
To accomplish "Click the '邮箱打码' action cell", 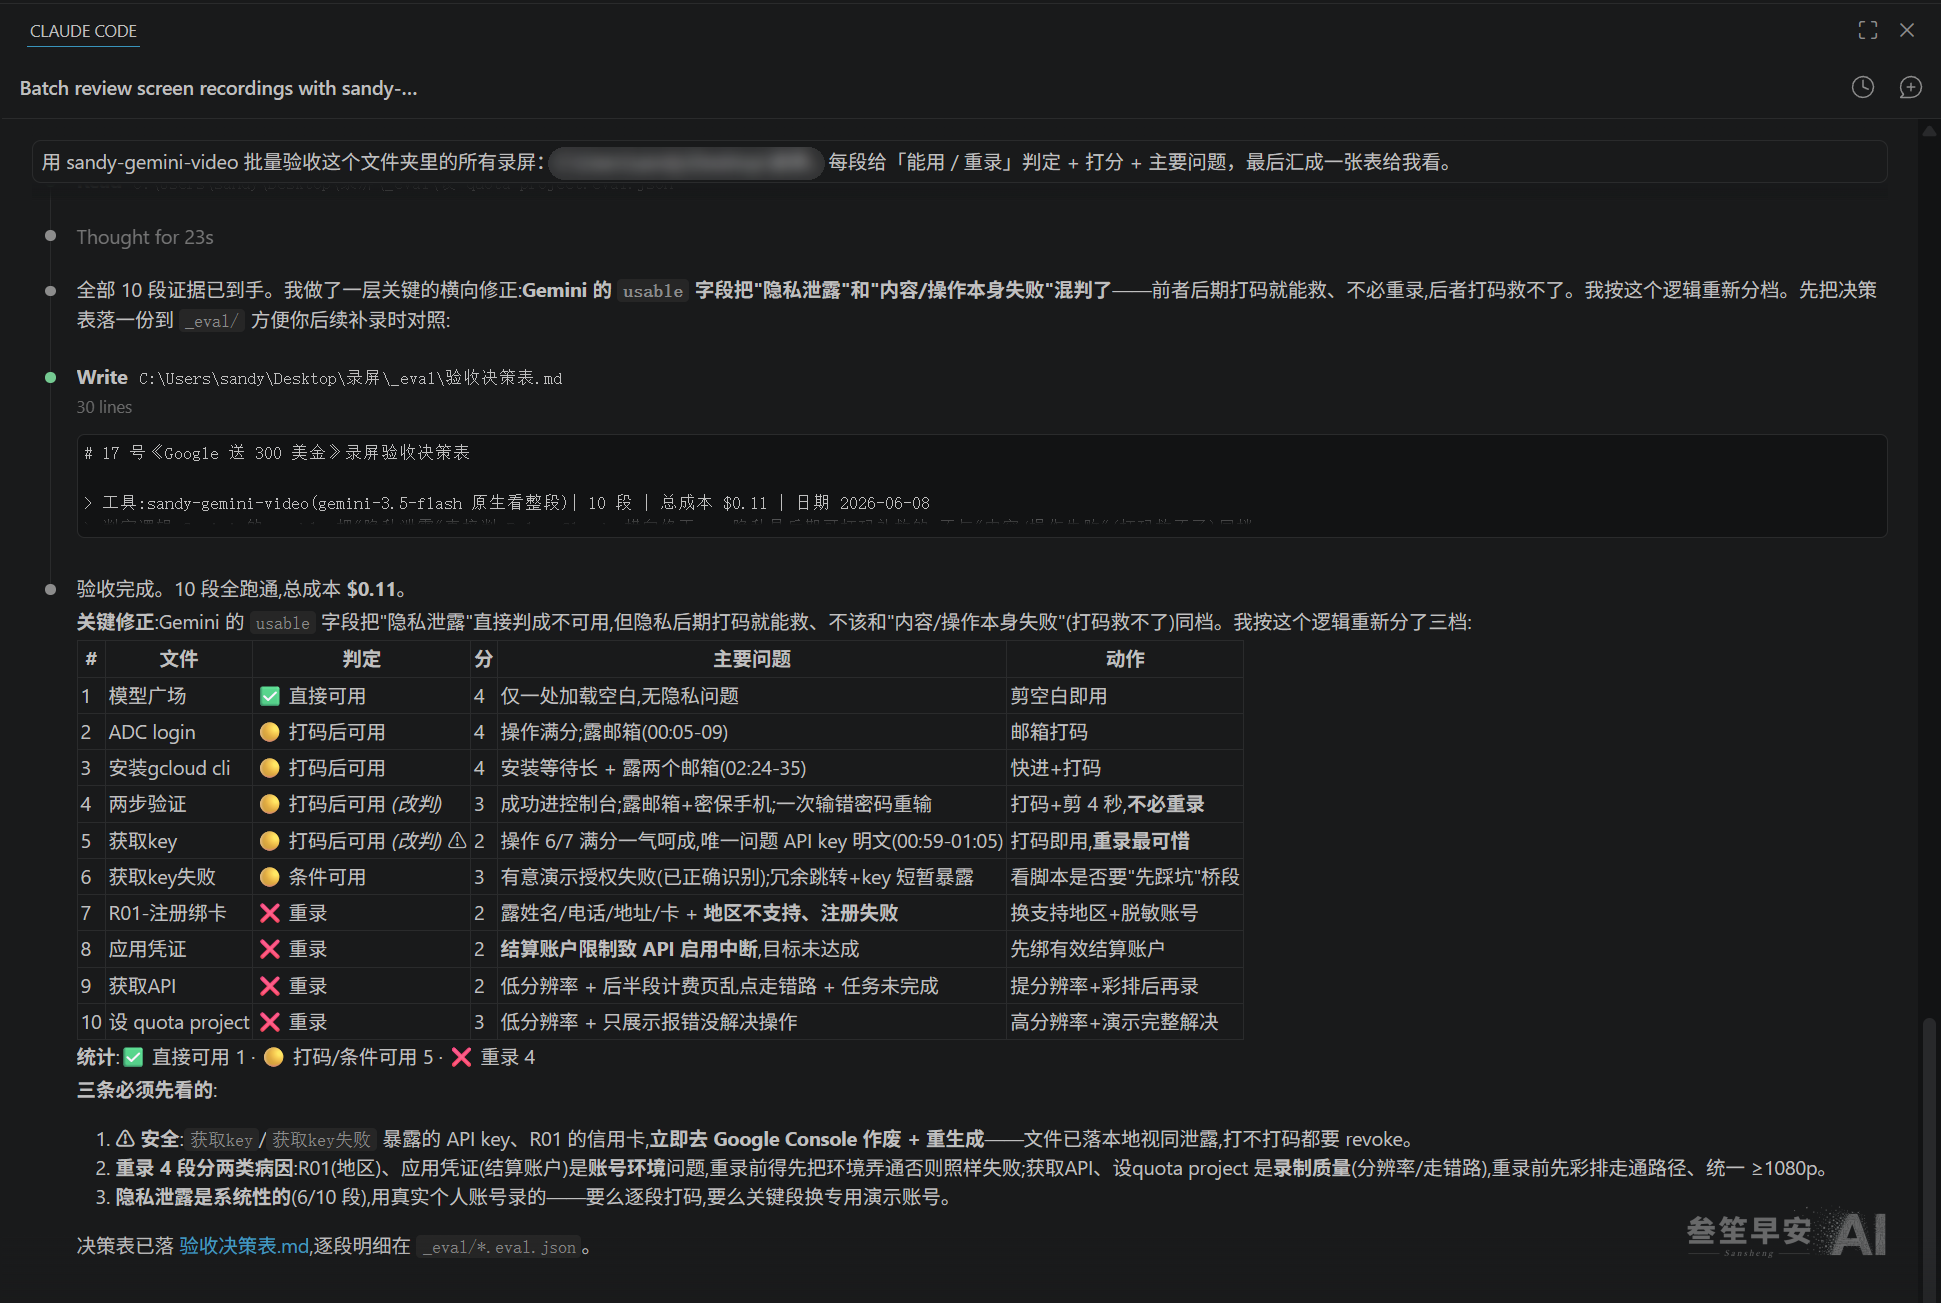I will [x=1124, y=732].
